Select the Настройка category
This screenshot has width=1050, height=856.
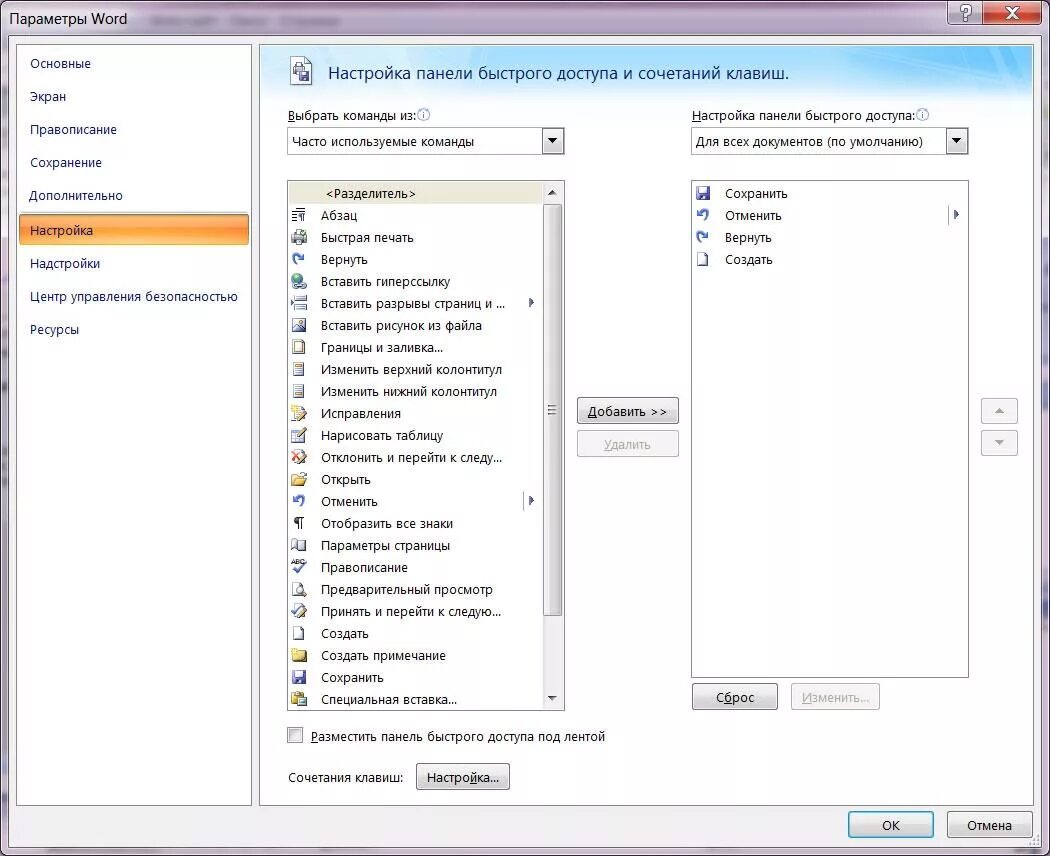pos(134,230)
